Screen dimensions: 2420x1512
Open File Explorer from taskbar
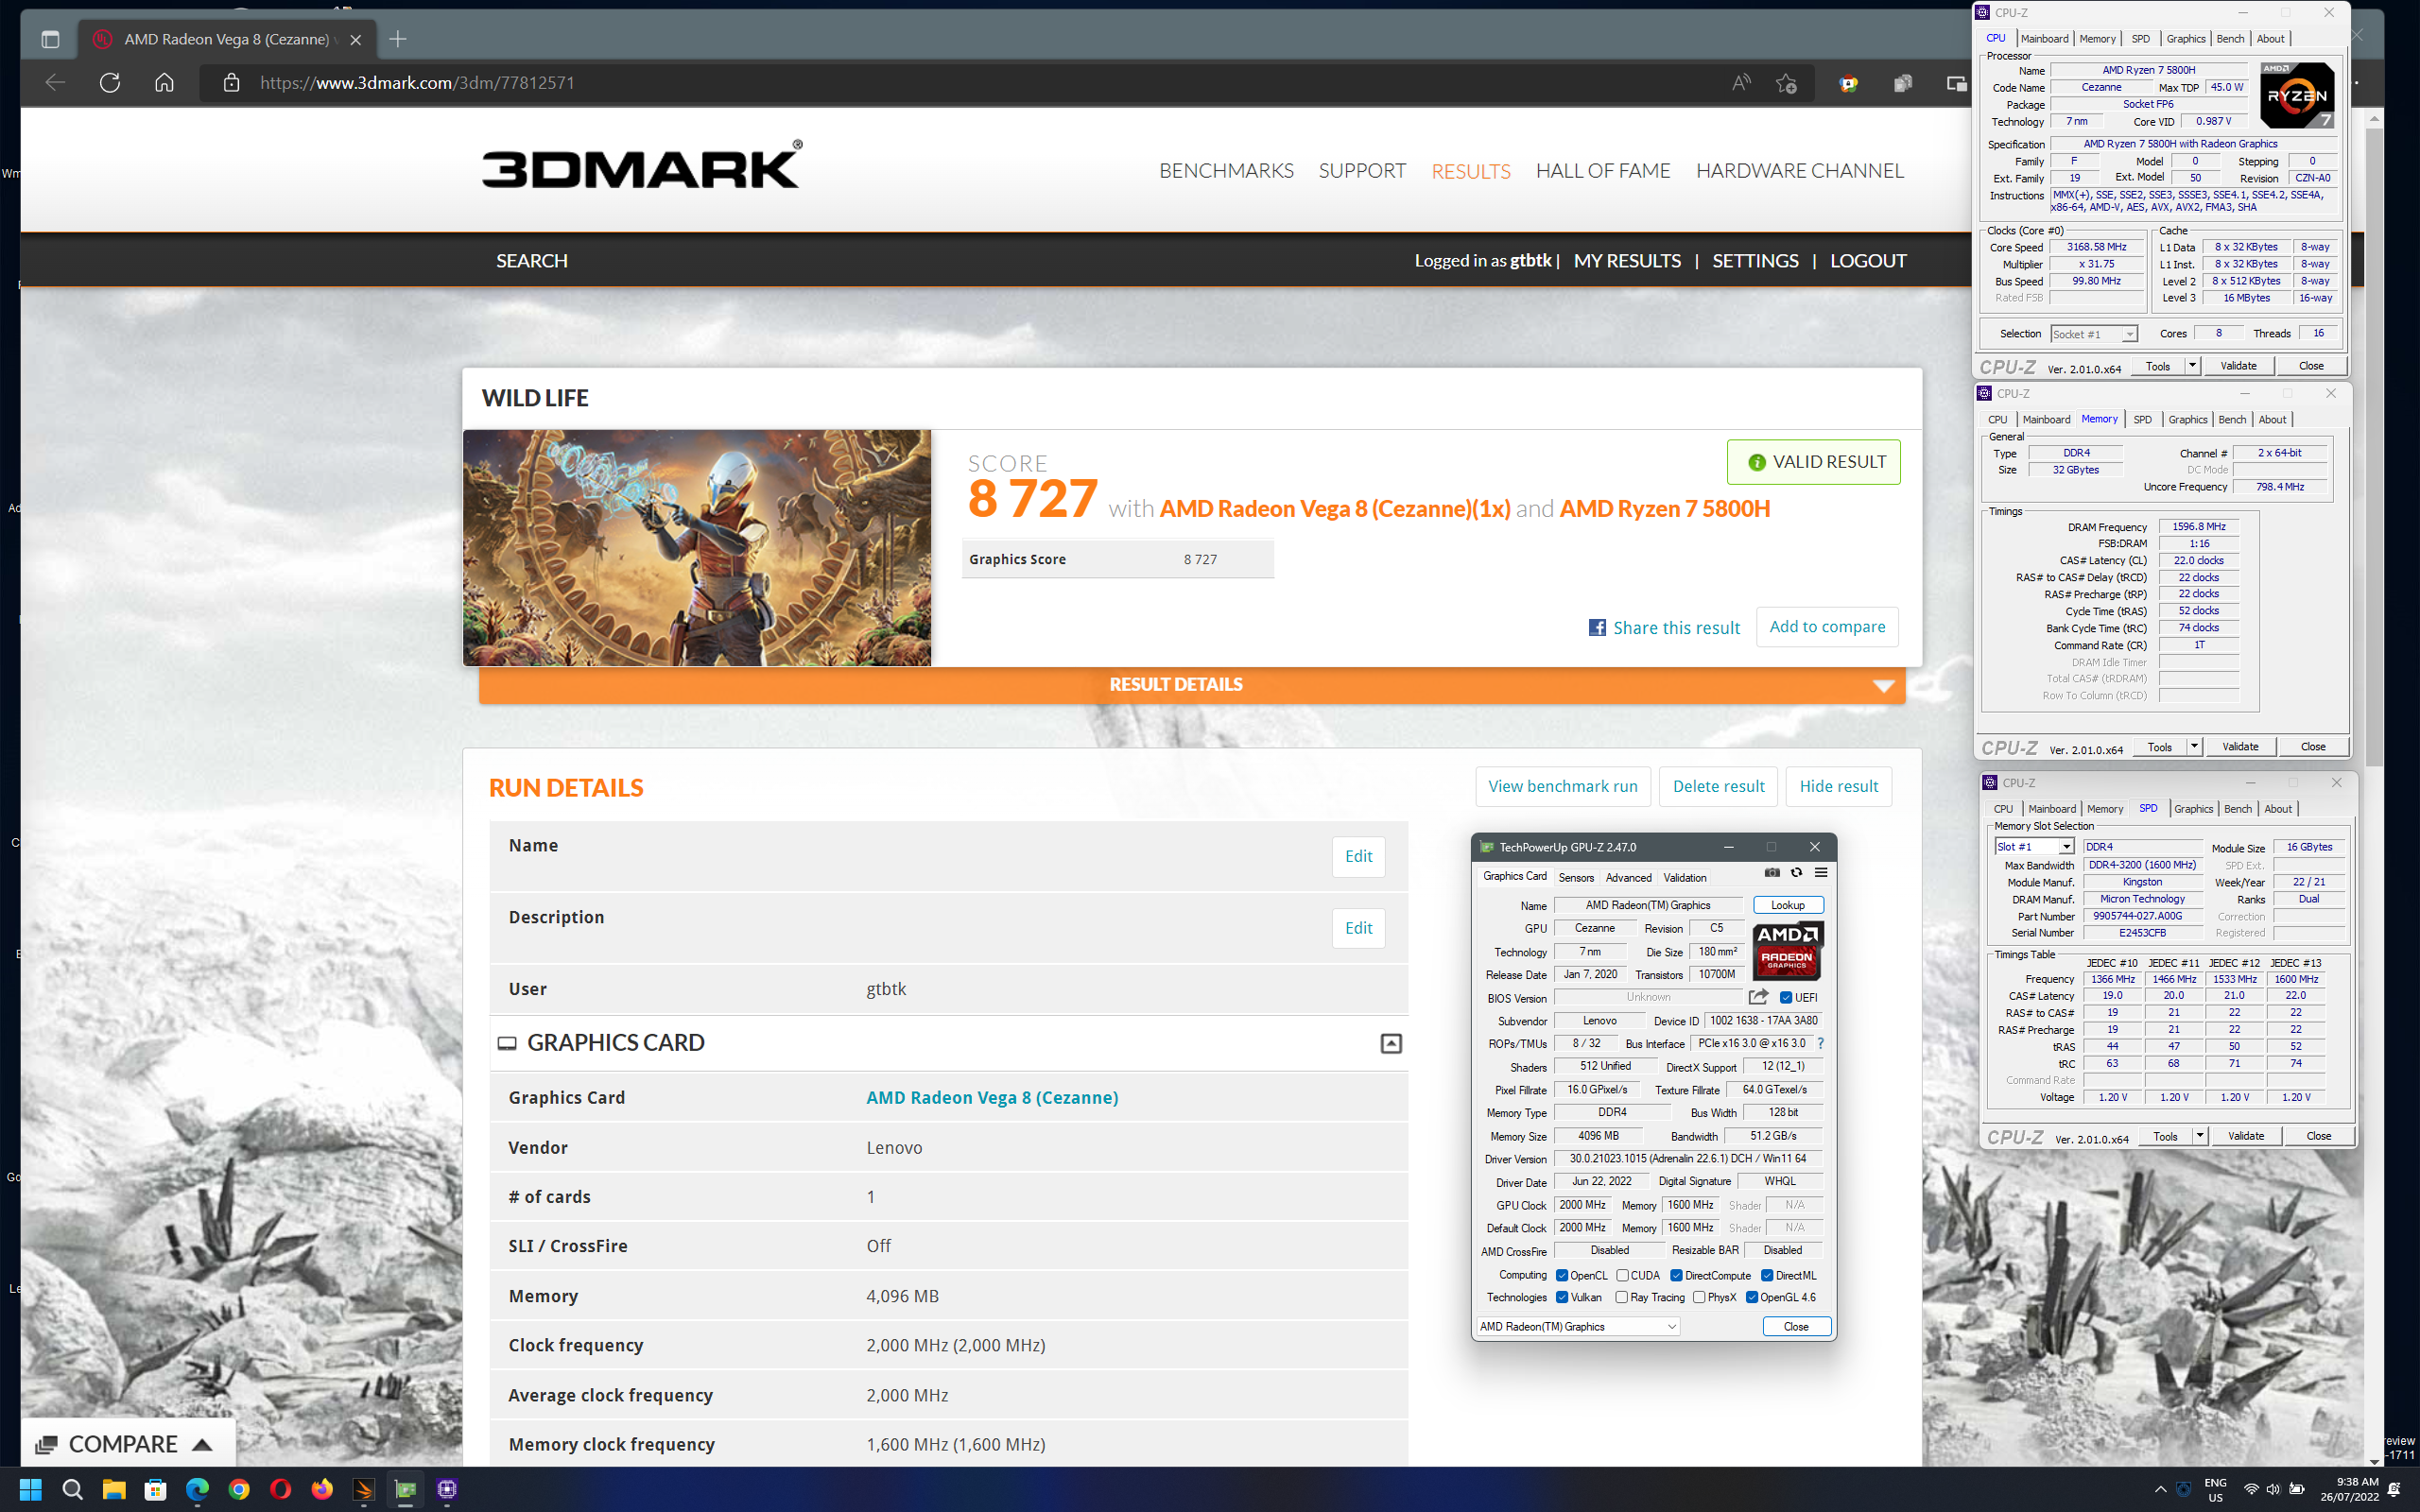click(x=114, y=1489)
